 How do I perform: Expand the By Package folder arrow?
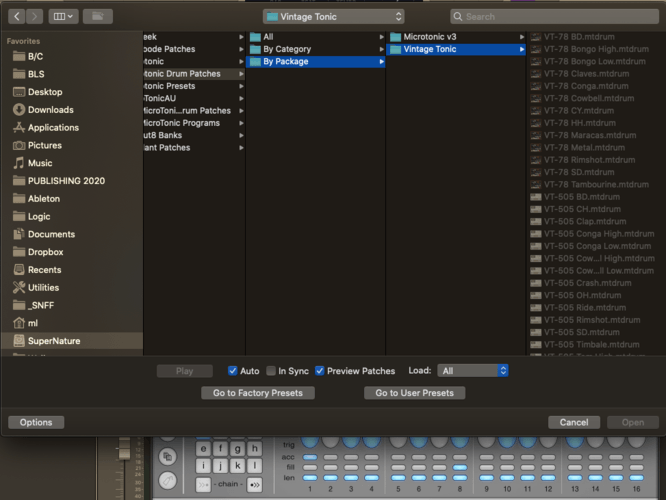click(381, 62)
